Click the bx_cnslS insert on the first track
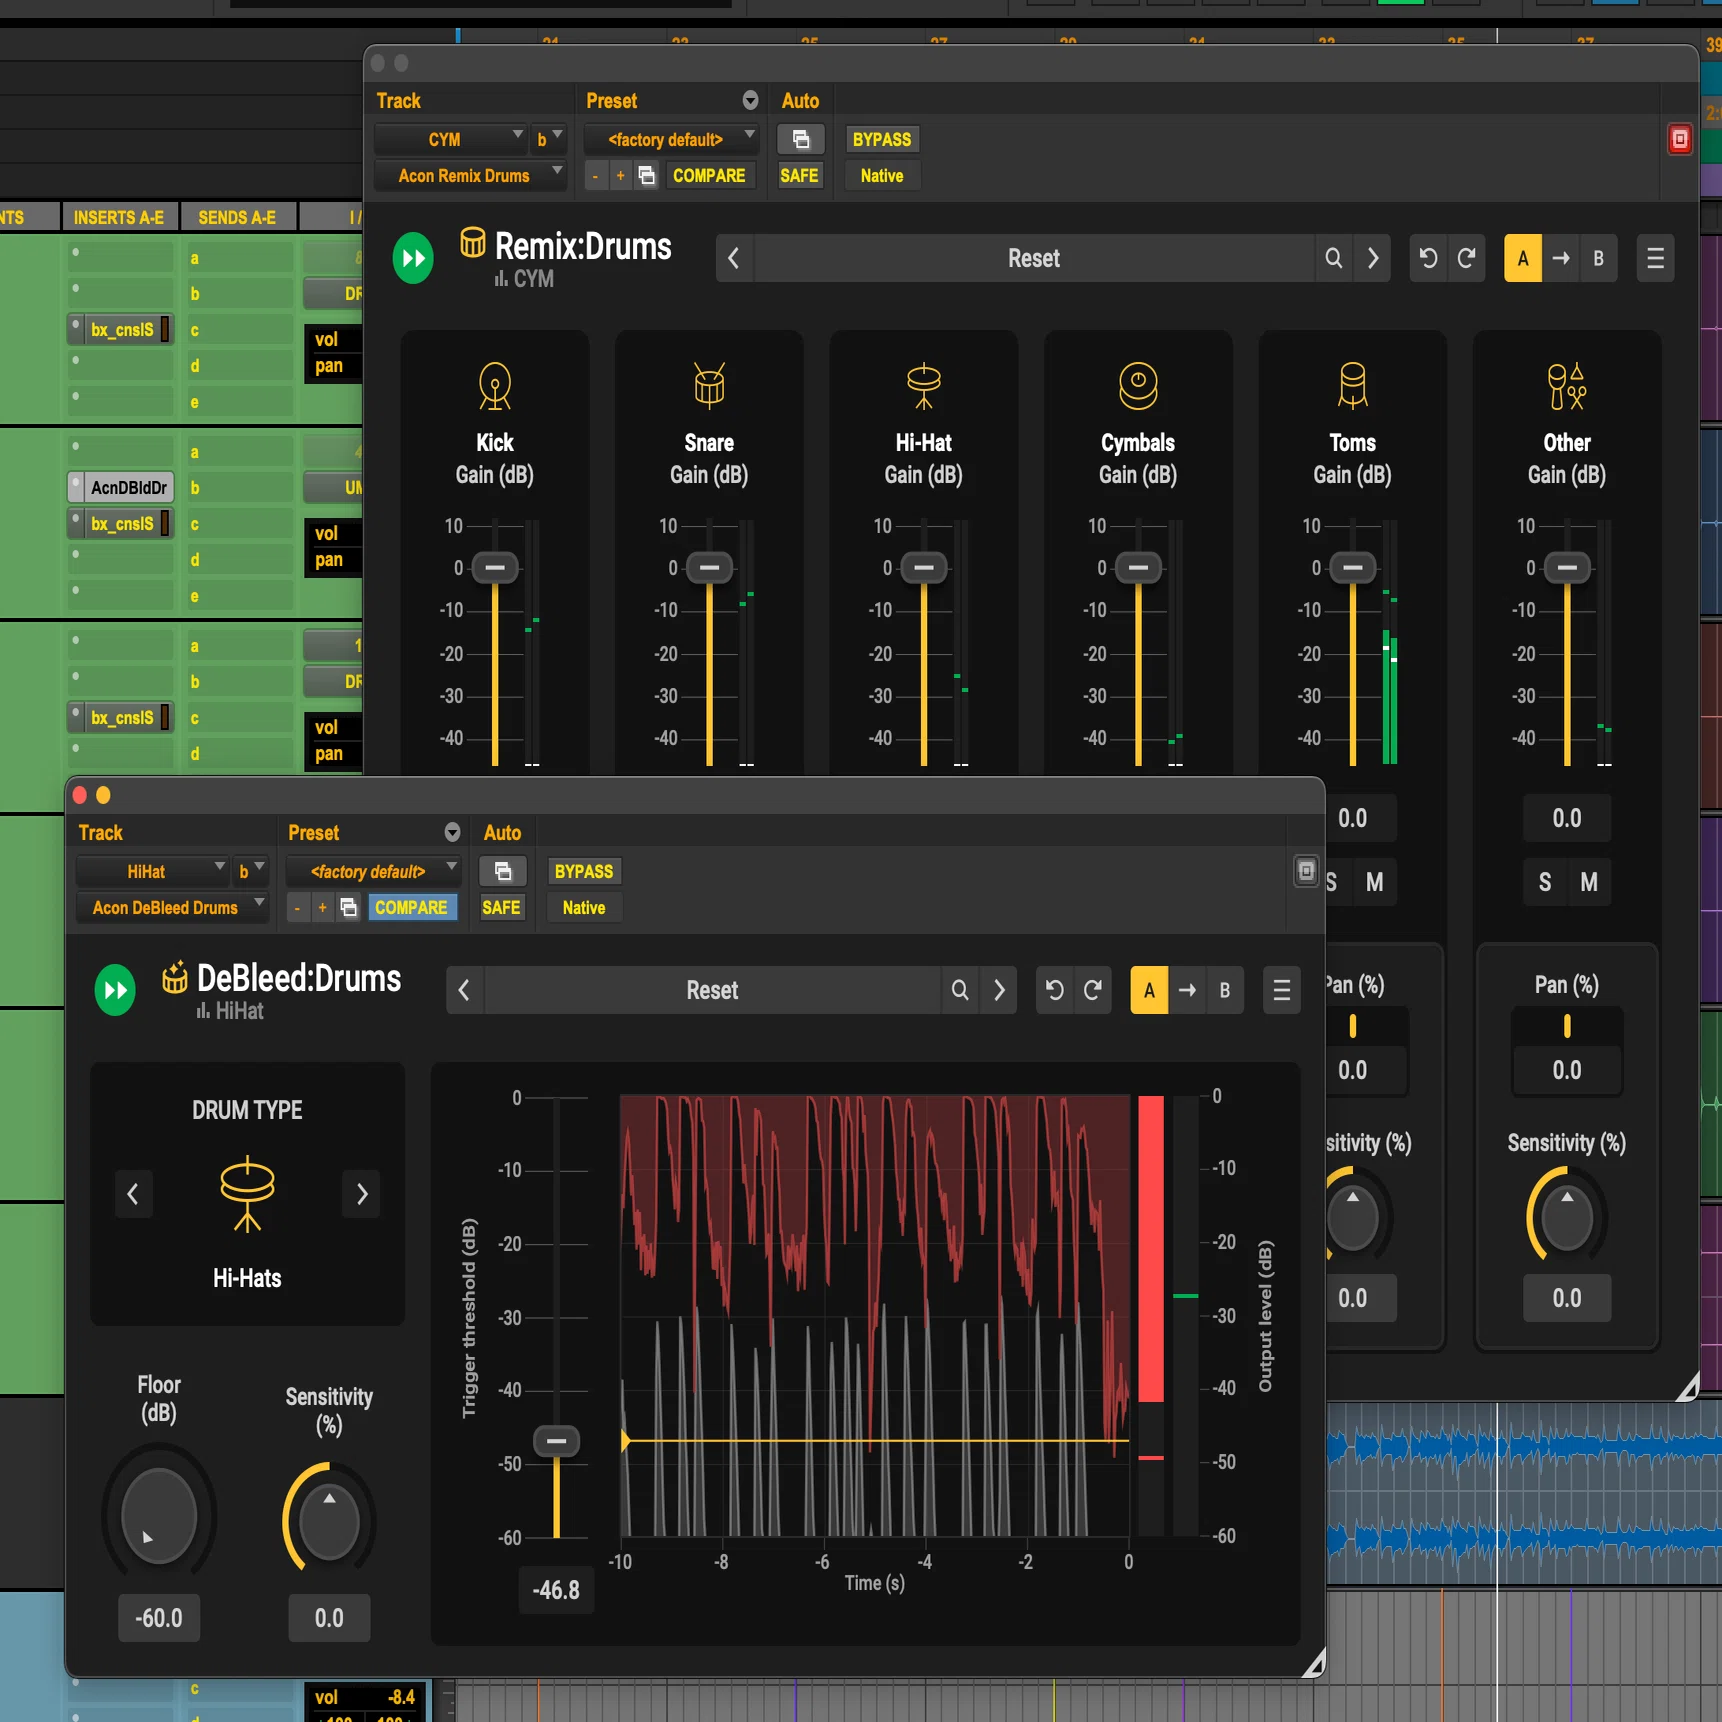Viewport: 1722px width, 1722px height. 122,329
